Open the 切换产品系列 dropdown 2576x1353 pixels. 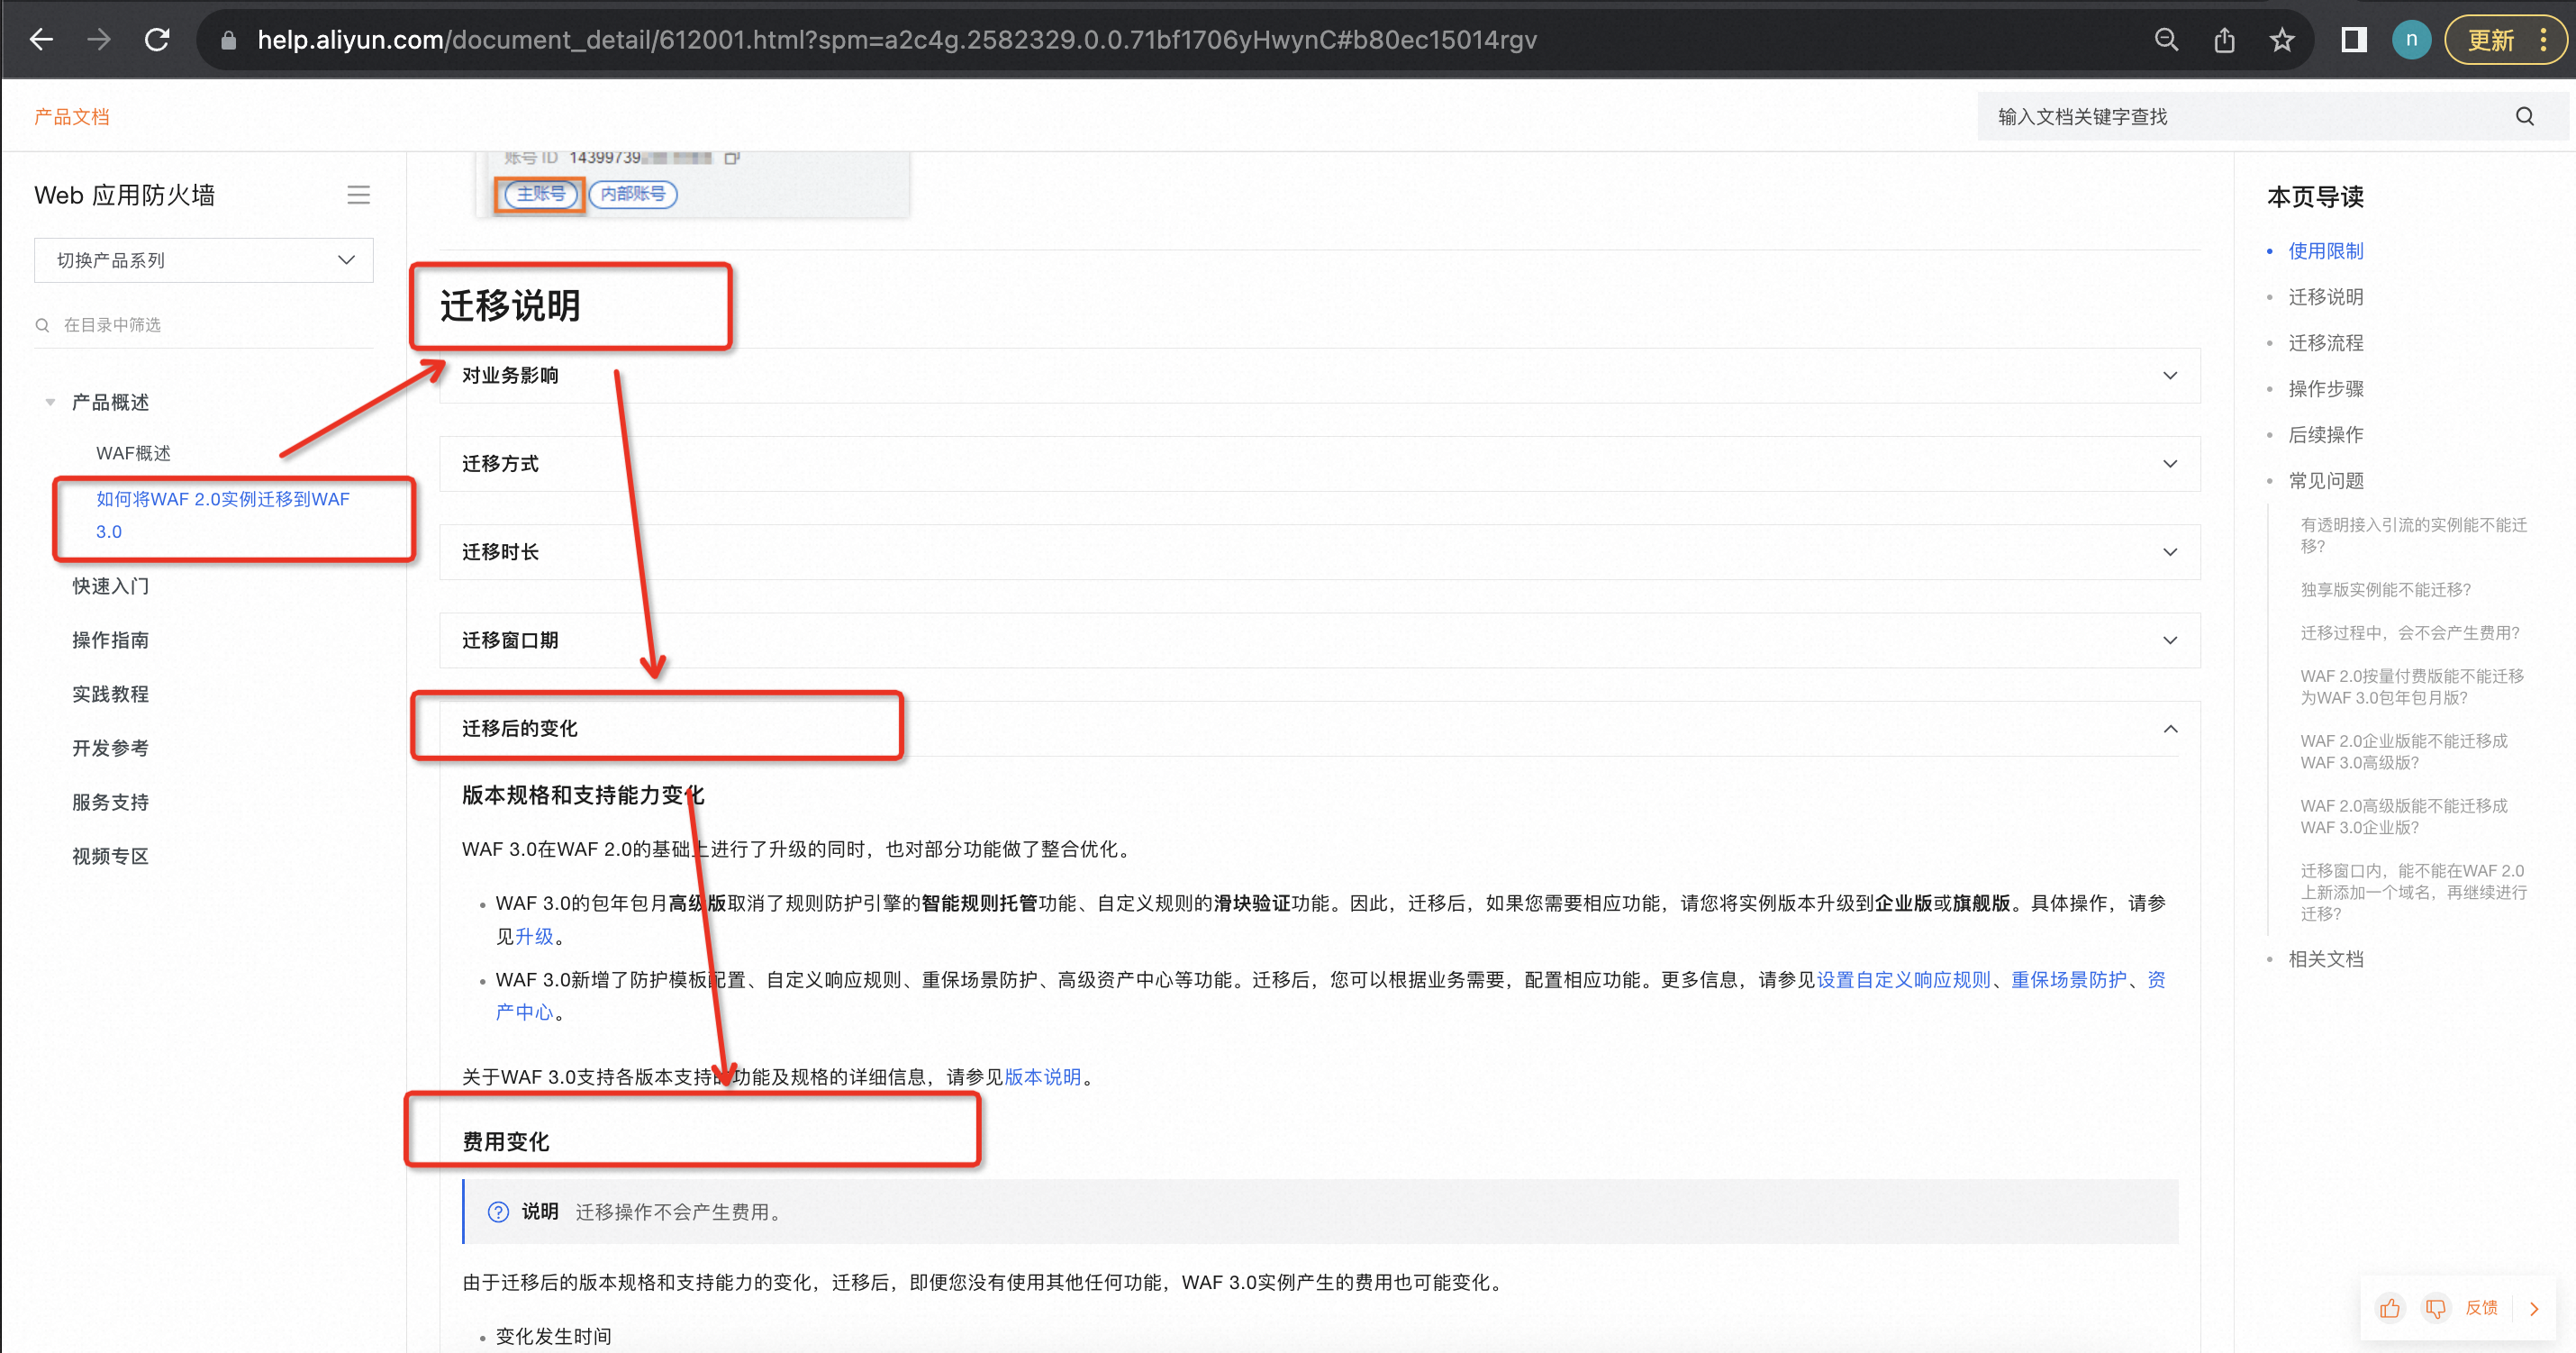tap(203, 260)
